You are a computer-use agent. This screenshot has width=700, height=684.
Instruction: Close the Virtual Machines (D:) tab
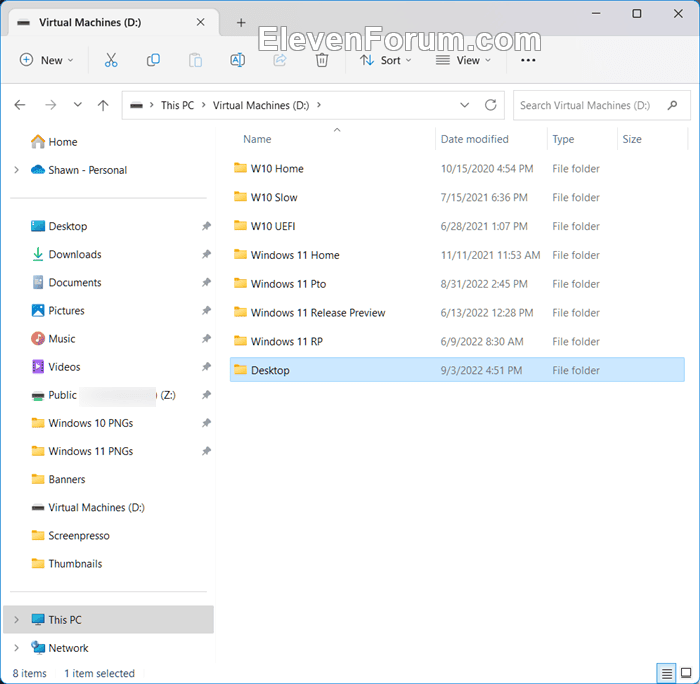pos(201,22)
